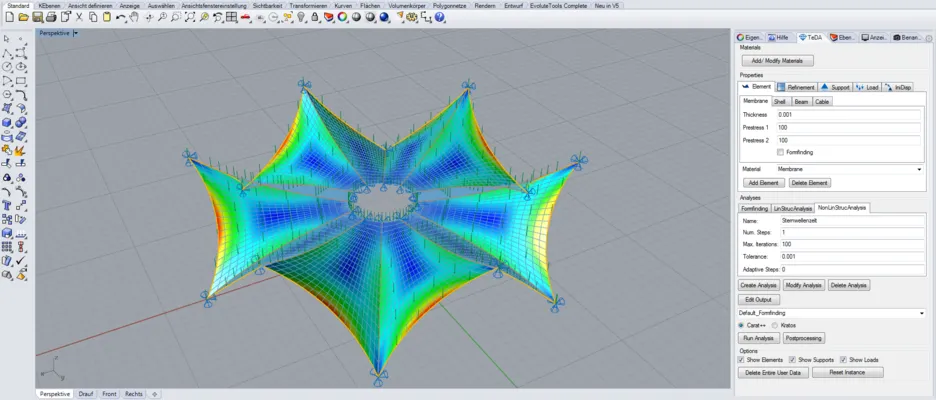Open Help with the blue question mark icon
The width and height of the screenshot is (936, 400).
pos(439,17)
